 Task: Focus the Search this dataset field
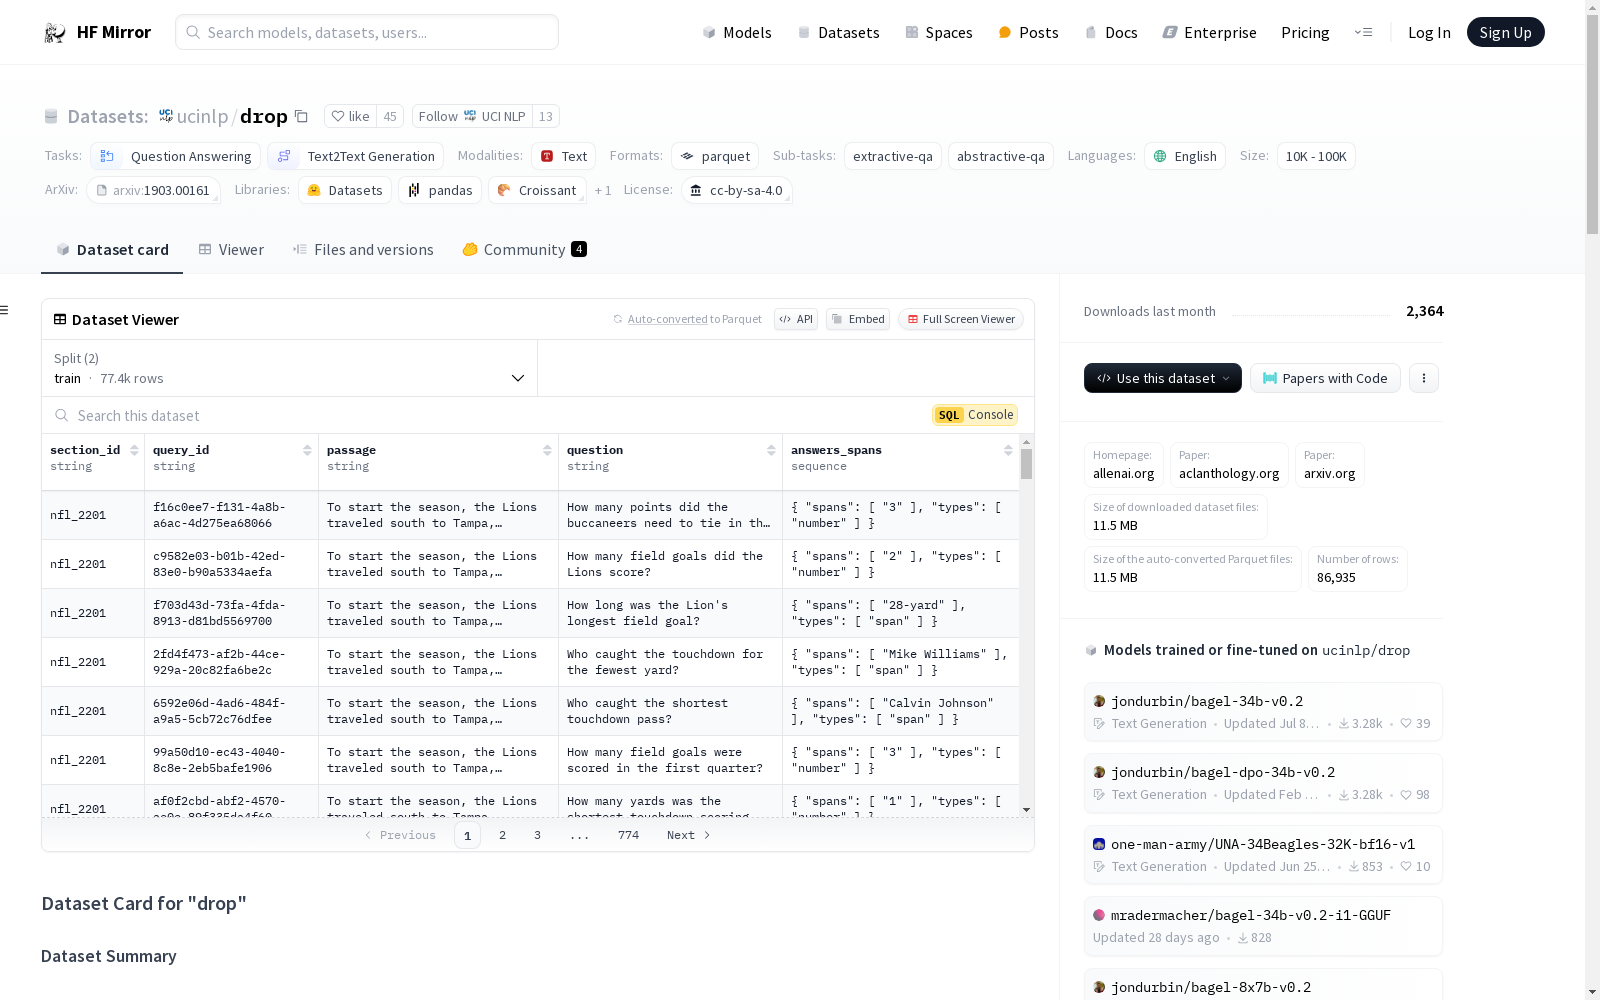[x=486, y=415]
